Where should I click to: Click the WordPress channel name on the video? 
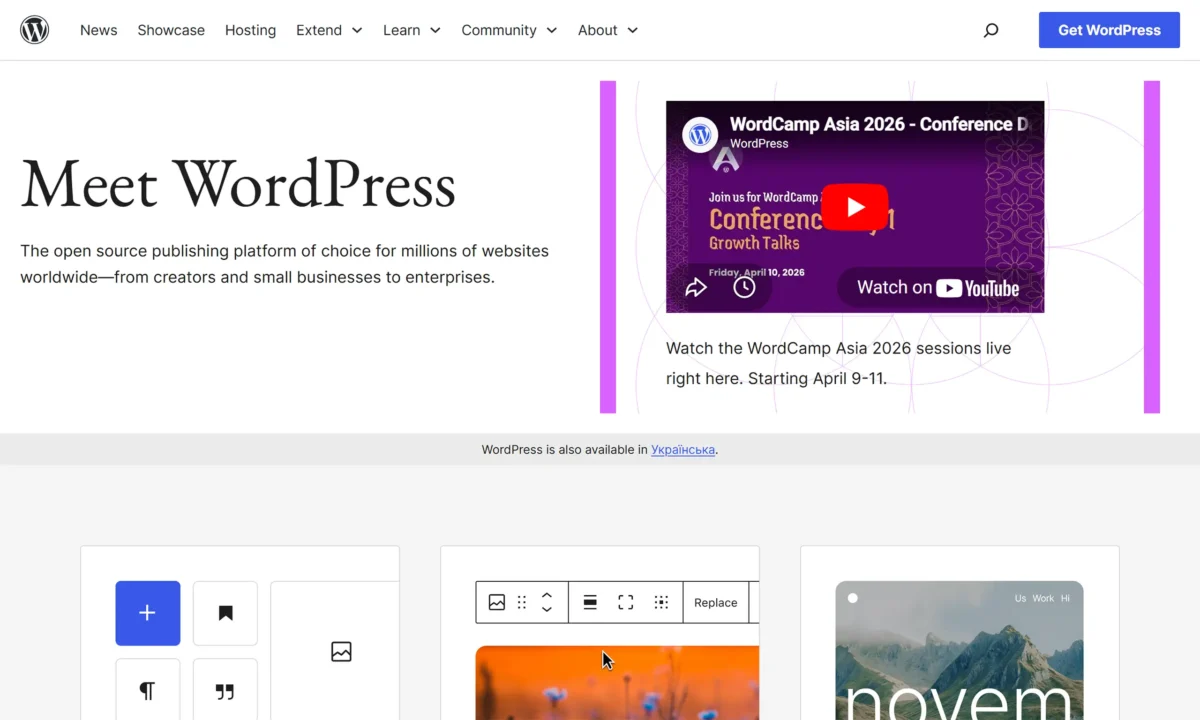point(759,144)
